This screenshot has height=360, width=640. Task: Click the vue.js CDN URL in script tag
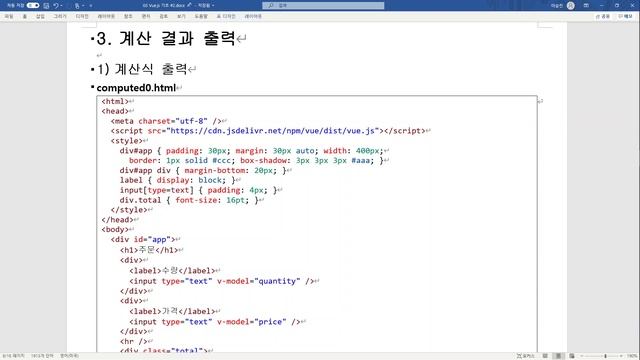(272, 131)
